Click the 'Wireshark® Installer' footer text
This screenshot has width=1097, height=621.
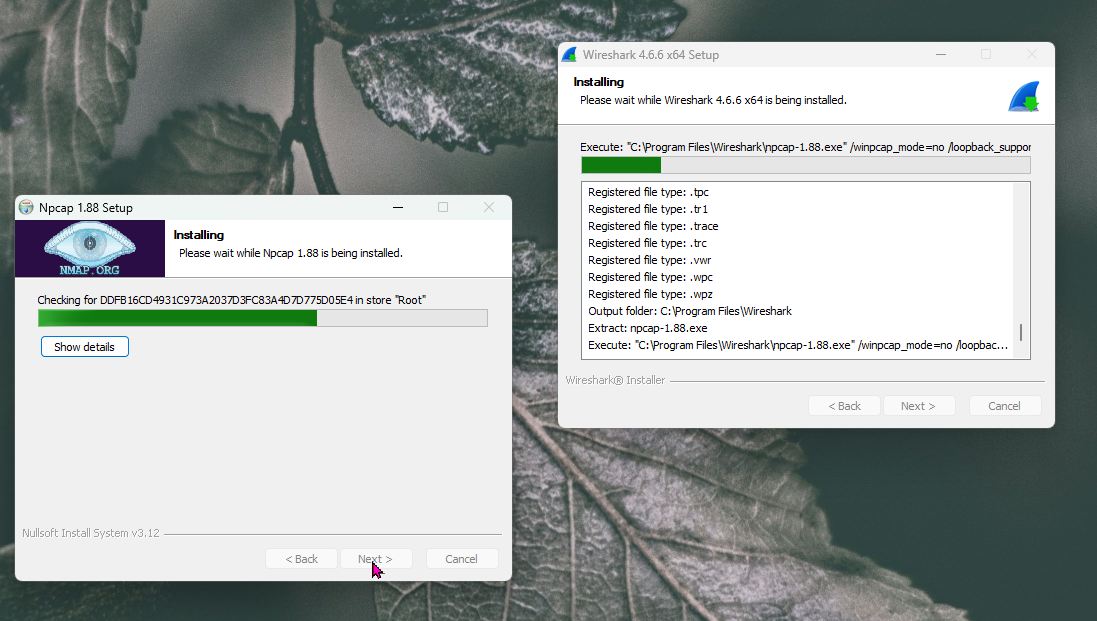pos(615,380)
